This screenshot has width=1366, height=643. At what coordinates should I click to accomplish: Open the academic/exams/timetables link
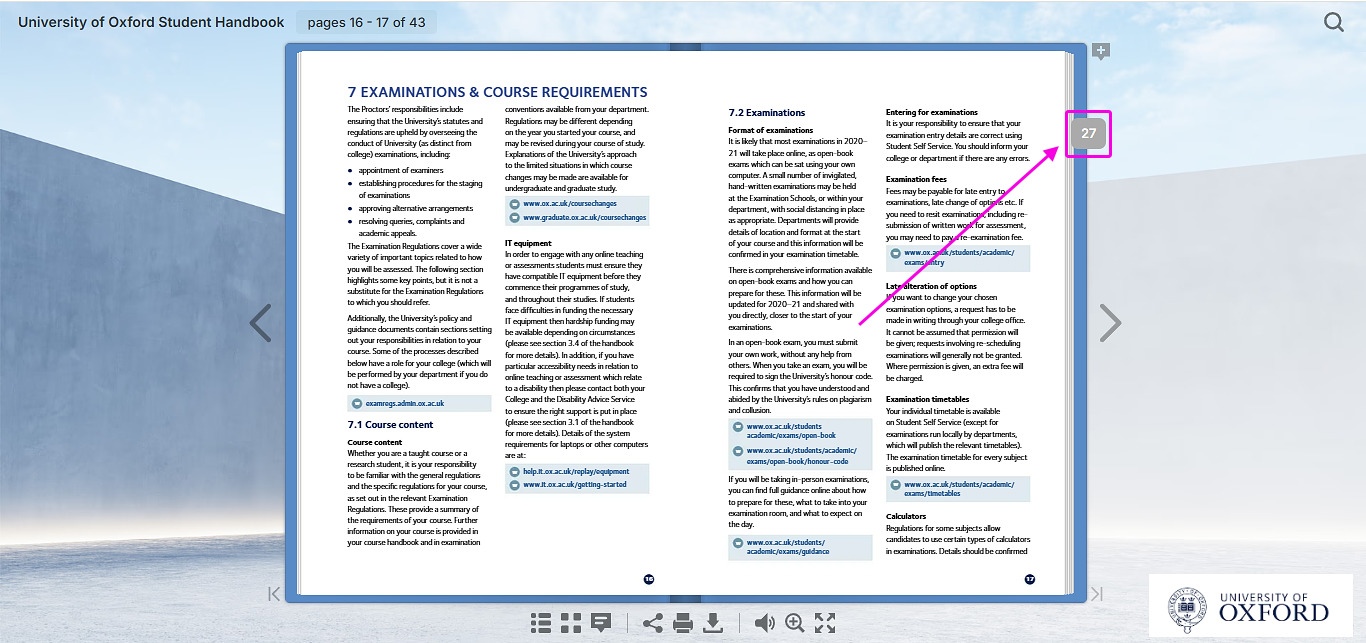958,488
